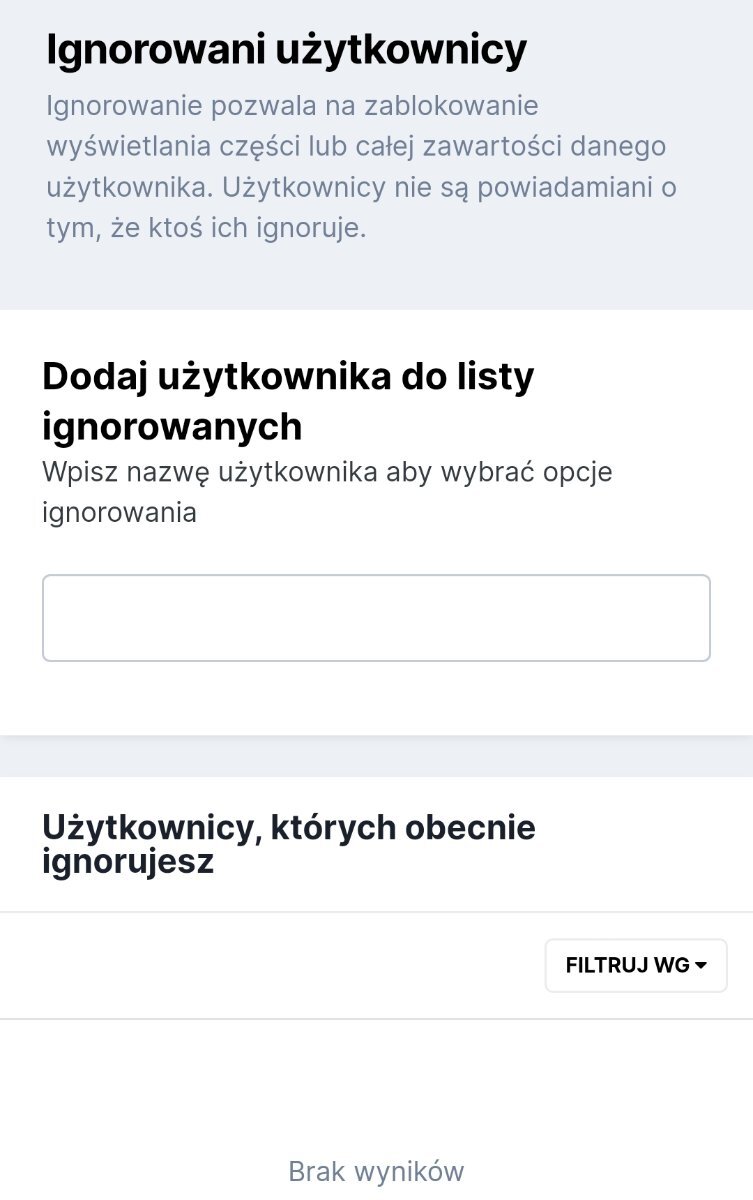The height and width of the screenshot is (1200, 753).
Task: Click the left edge of the username text box
Action: [x=55, y=618]
